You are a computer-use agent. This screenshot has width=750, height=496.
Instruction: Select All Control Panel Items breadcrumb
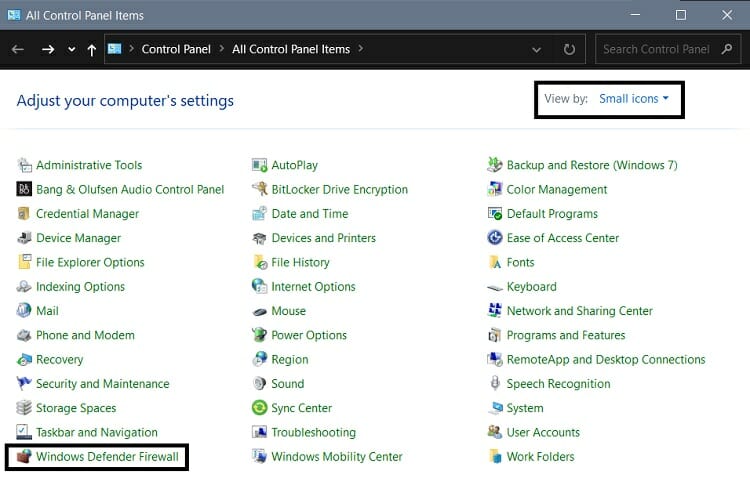coord(291,48)
